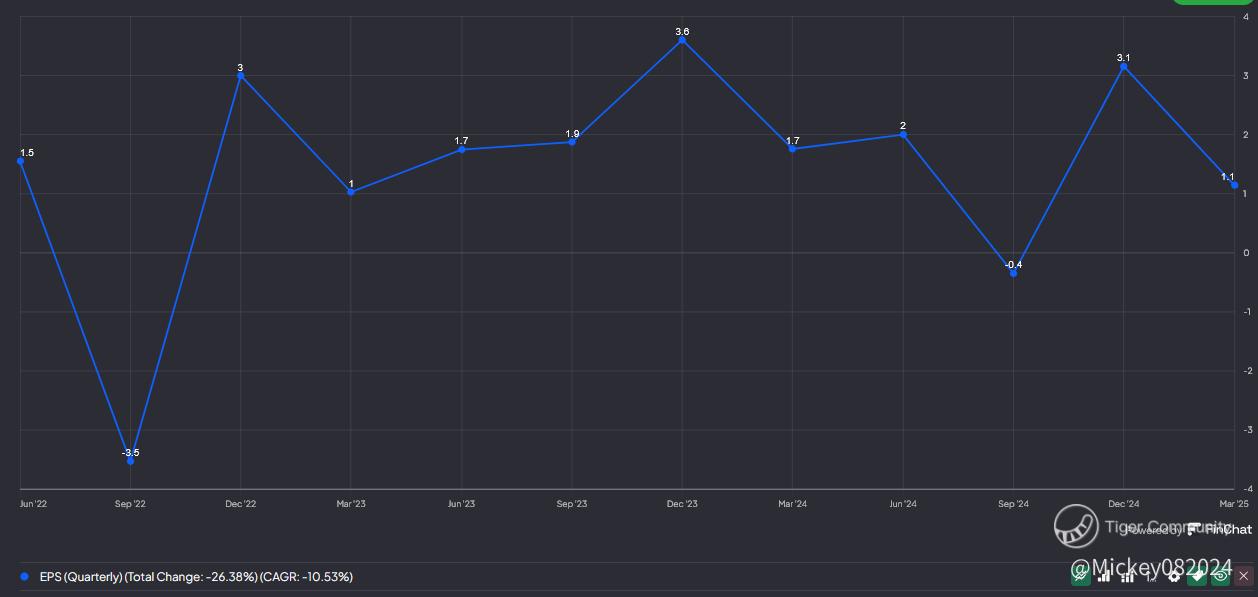Click the FinChat logo link
1258x597 pixels.
pyautogui.click(x=1219, y=529)
